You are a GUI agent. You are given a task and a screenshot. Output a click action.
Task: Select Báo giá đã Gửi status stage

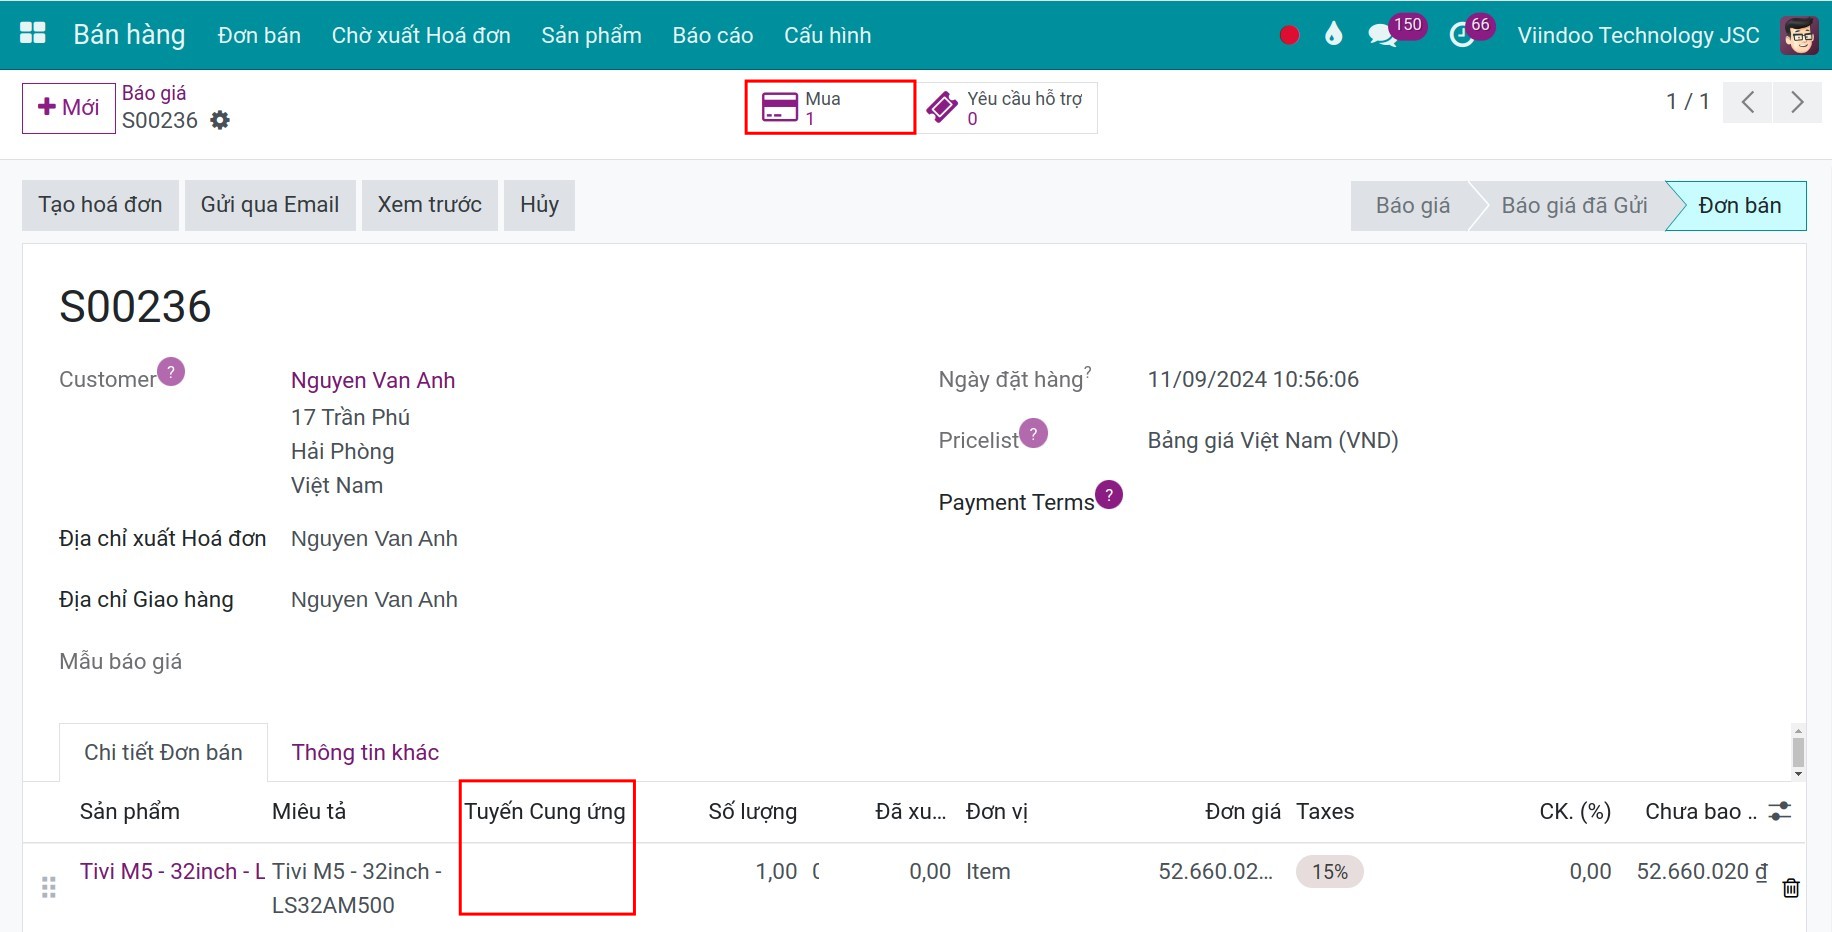tap(1574, 206)
